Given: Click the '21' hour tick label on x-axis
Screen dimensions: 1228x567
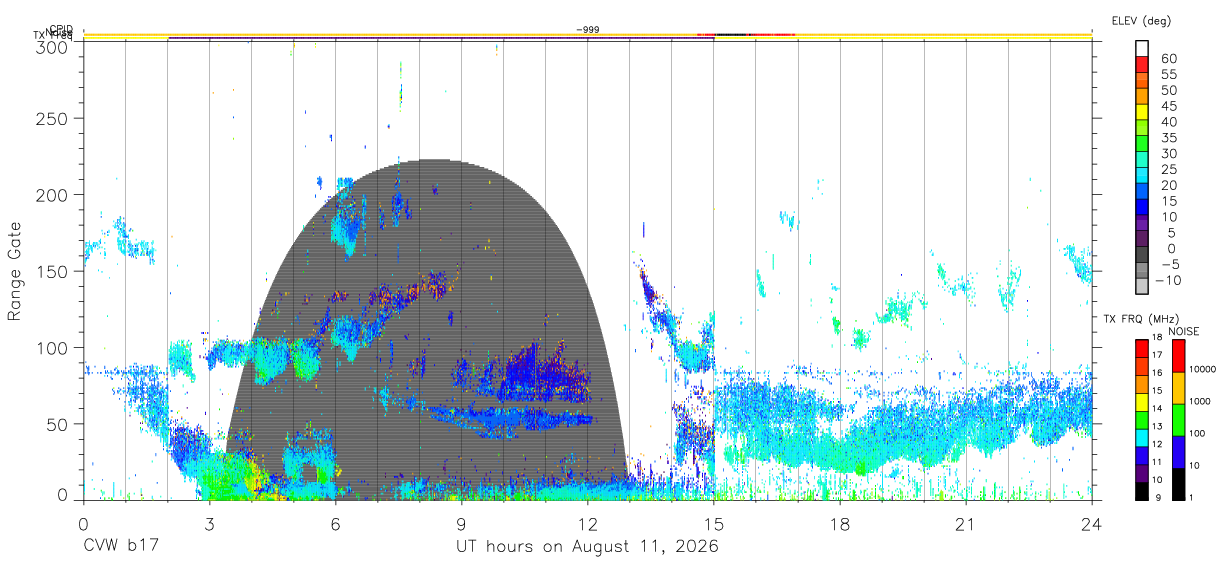Looking at the screenshot, I should 965,524.
